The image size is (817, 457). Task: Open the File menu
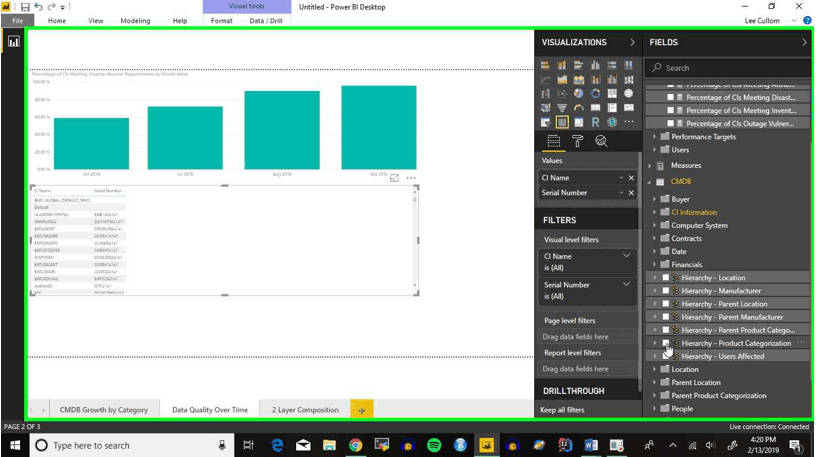click(x=18, y=21)
